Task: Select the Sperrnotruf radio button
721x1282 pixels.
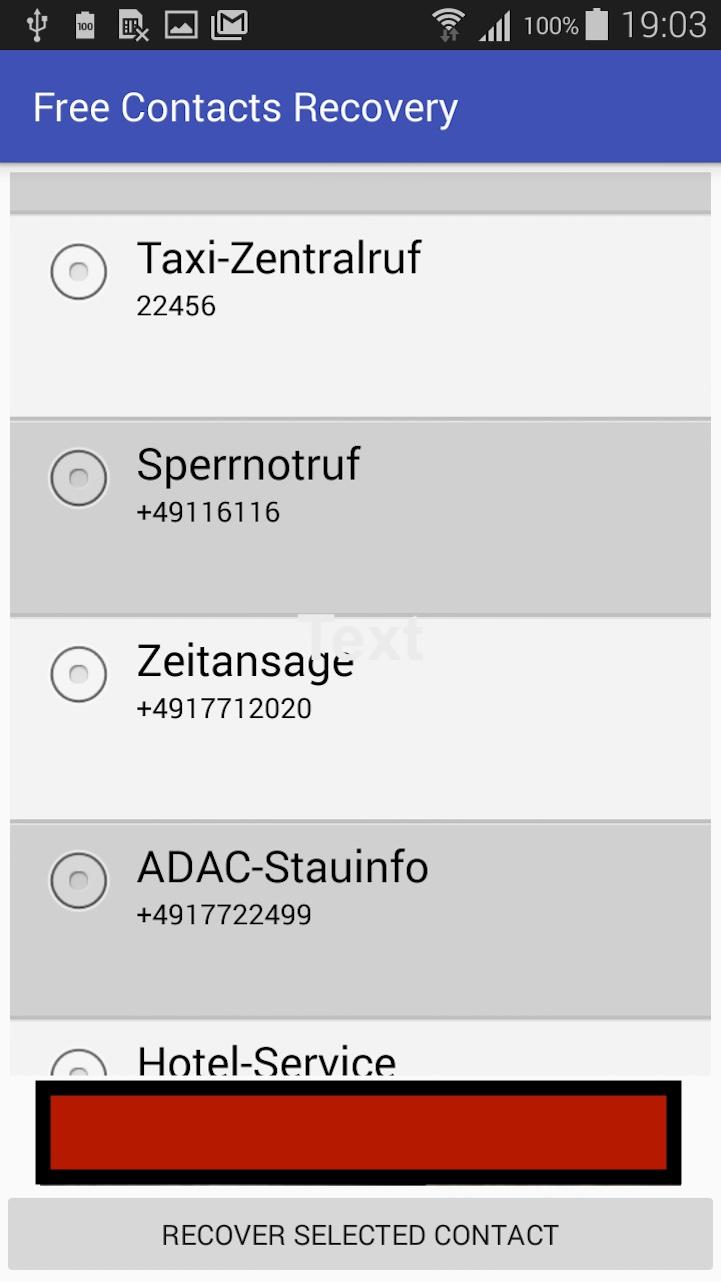Action: pyautogui.click(x=78, y=477)
